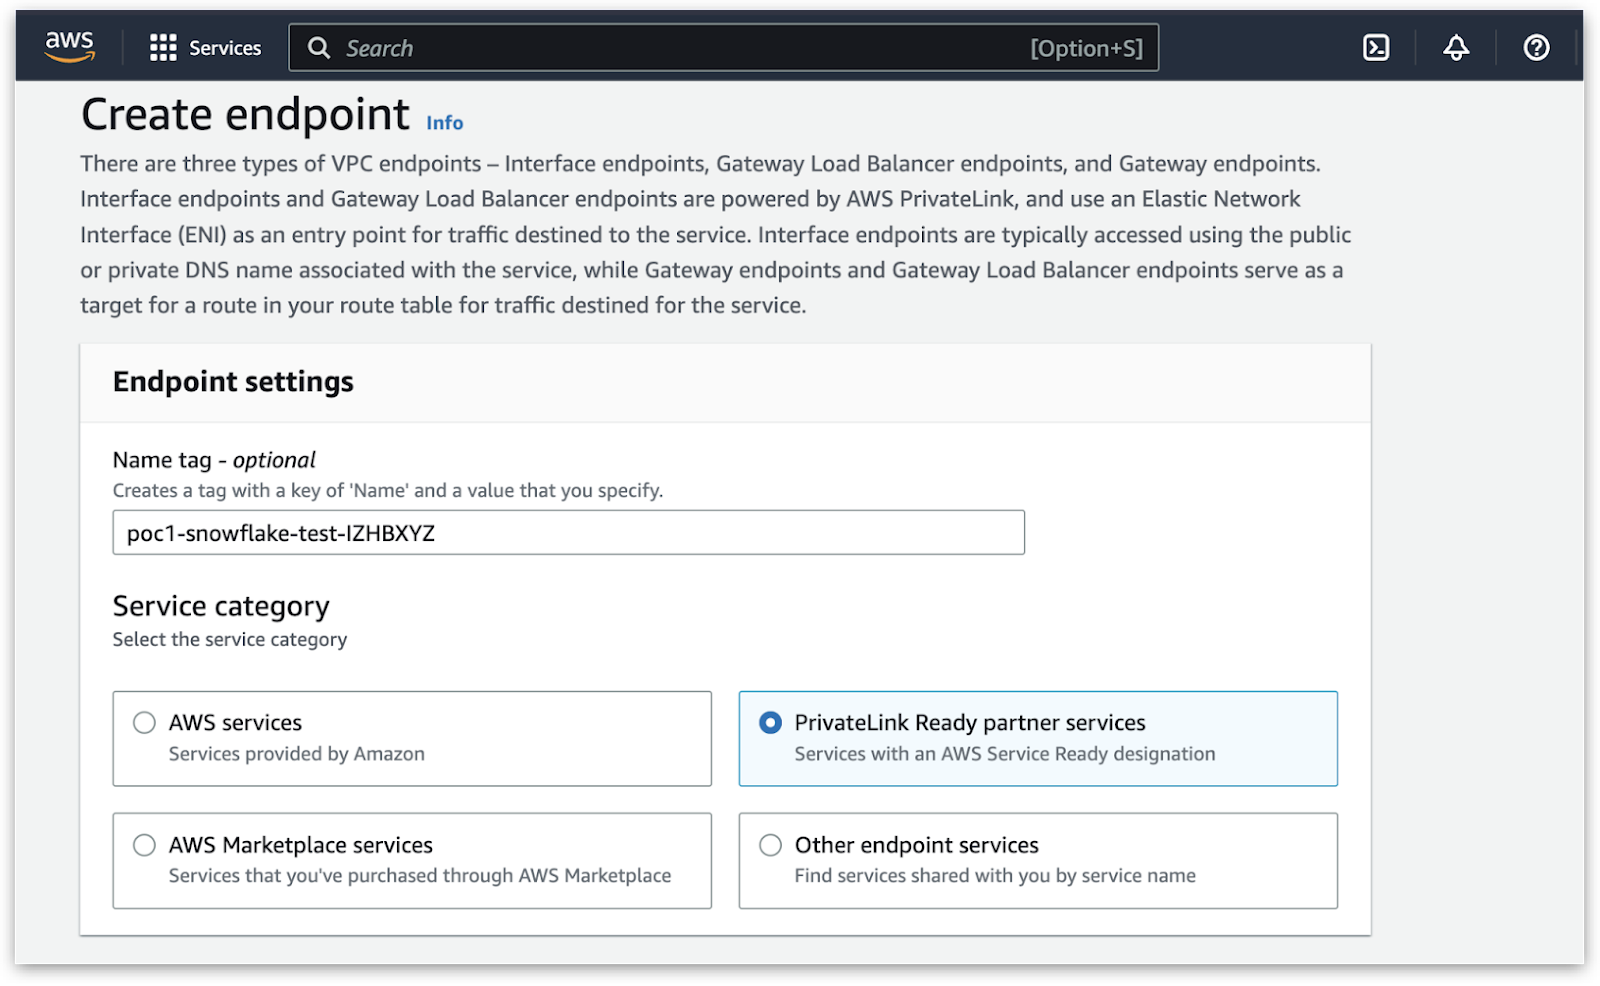
Task: Open the Services grid icon
Action: pos(163,48)
